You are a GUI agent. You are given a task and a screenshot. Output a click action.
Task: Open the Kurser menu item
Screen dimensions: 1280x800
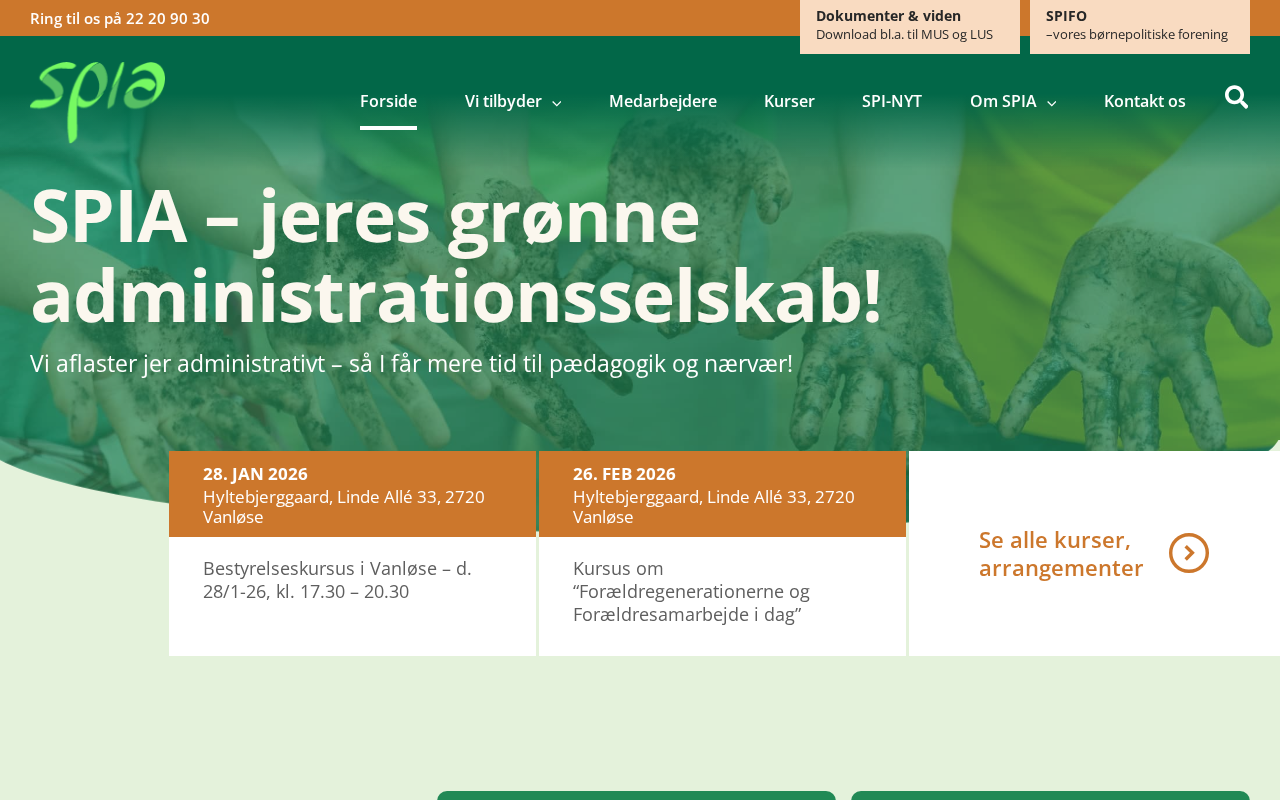click(x=789, y=101)
